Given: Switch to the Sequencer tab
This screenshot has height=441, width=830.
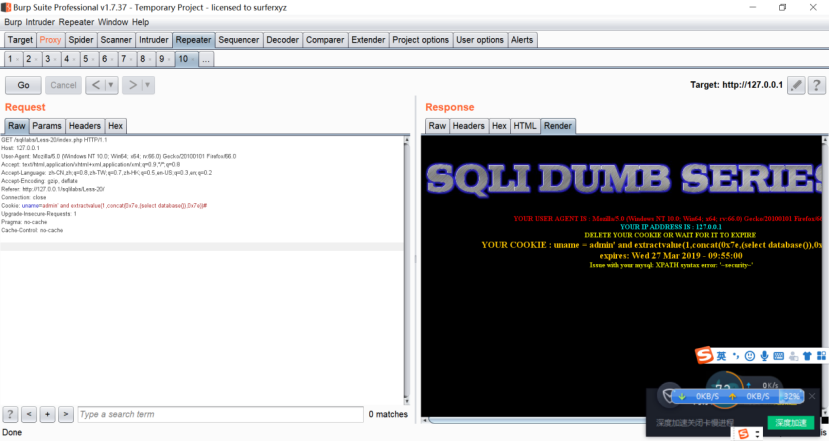Looking at the screenshot, I should tap(239, 40).
